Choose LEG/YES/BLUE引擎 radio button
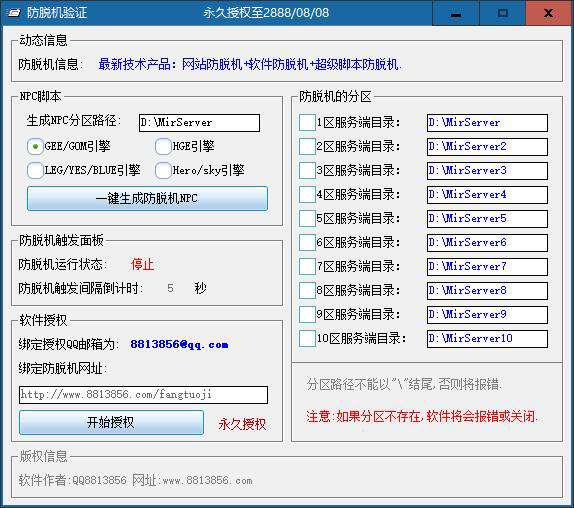Viewport: 574px width, 508px height. pos(35,171)
